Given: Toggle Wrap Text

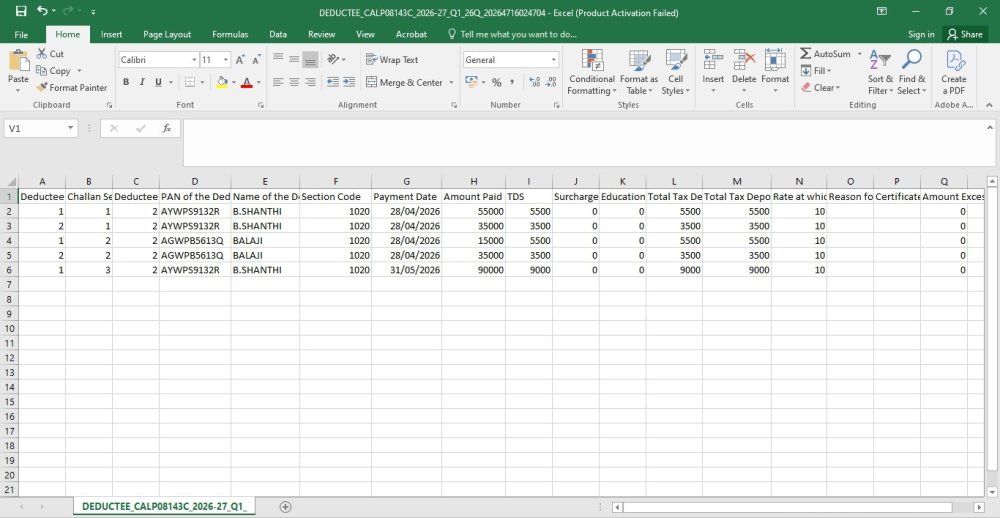Looking at the screenshot, I should (x=392, y=59).
